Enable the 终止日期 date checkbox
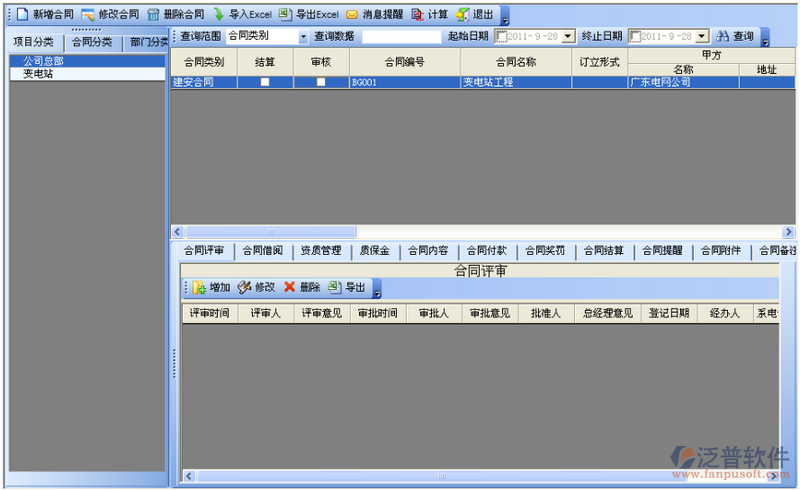800x490 pixels. click(x=635, y=36)
